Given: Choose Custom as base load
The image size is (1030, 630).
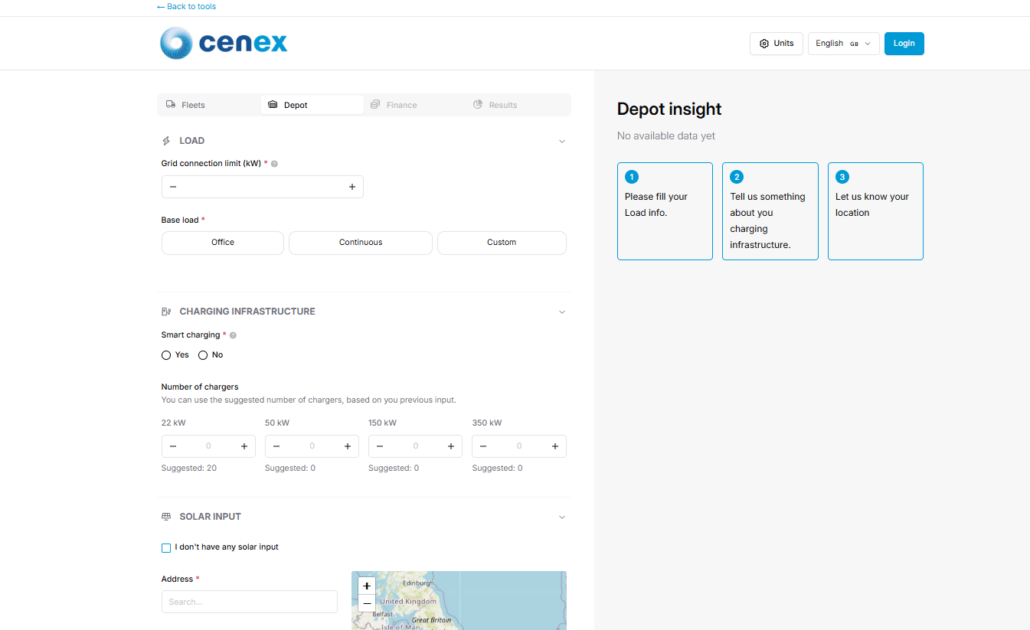Looking at the screenshot, I should [x=502, y=242].
